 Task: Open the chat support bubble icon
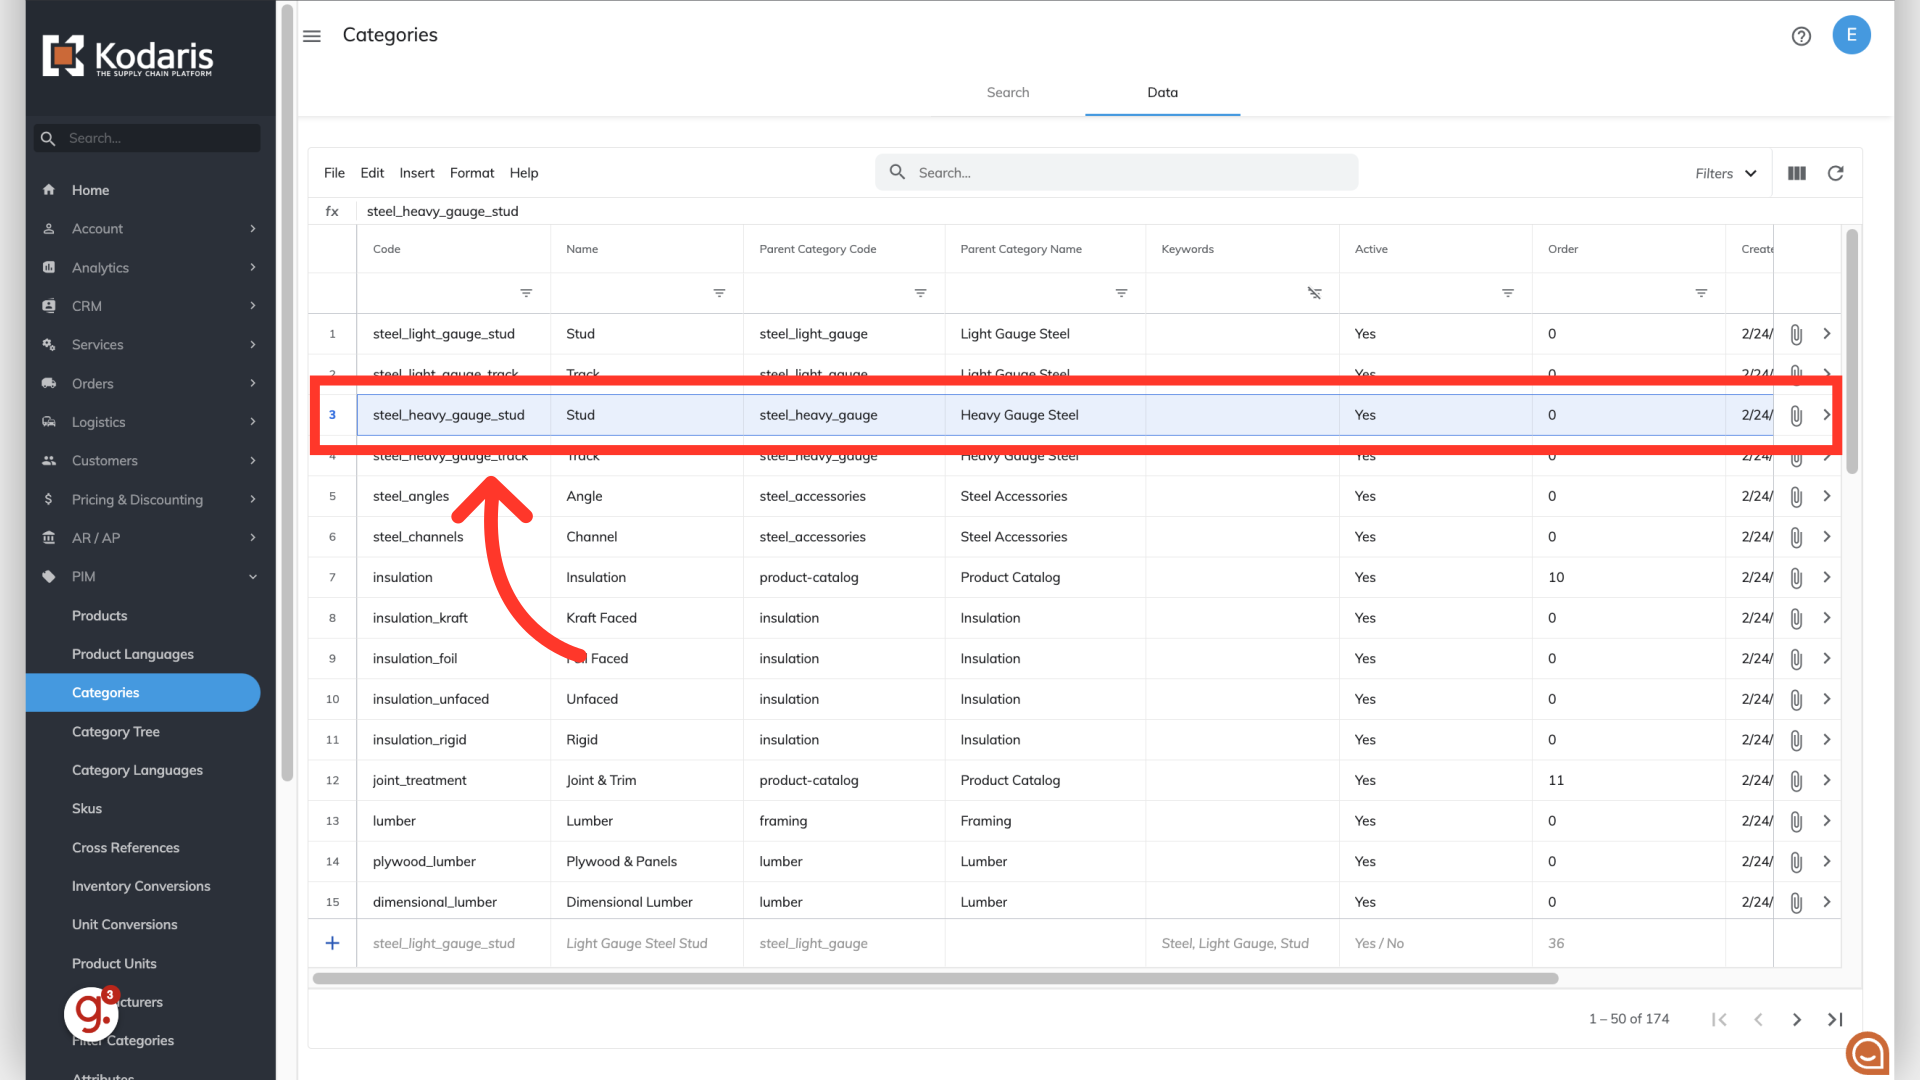pos(1867,1053)
